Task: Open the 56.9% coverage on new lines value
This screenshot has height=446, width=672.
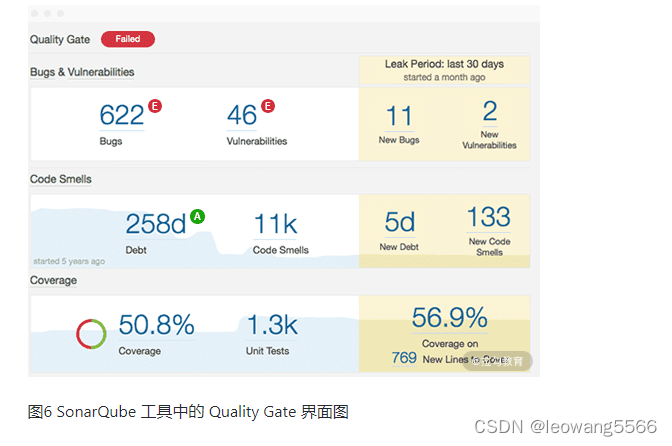Action: [x=450, y=317]
